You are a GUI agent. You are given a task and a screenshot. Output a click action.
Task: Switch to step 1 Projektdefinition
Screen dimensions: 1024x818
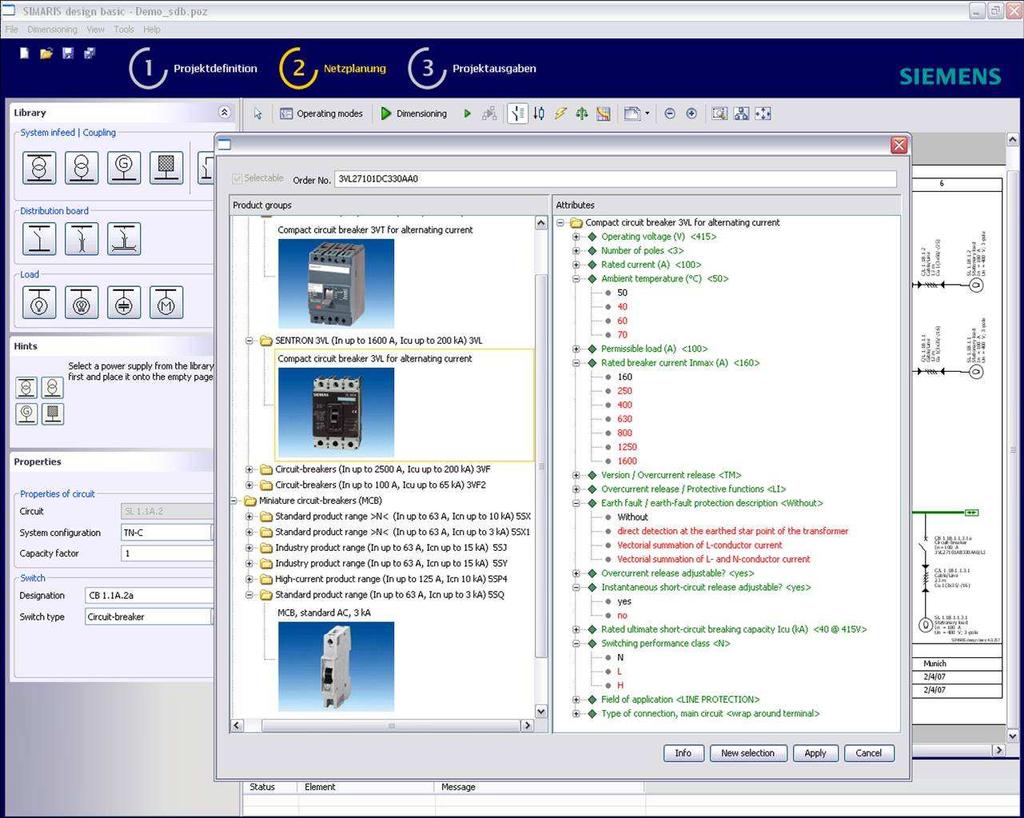(194, 68)
